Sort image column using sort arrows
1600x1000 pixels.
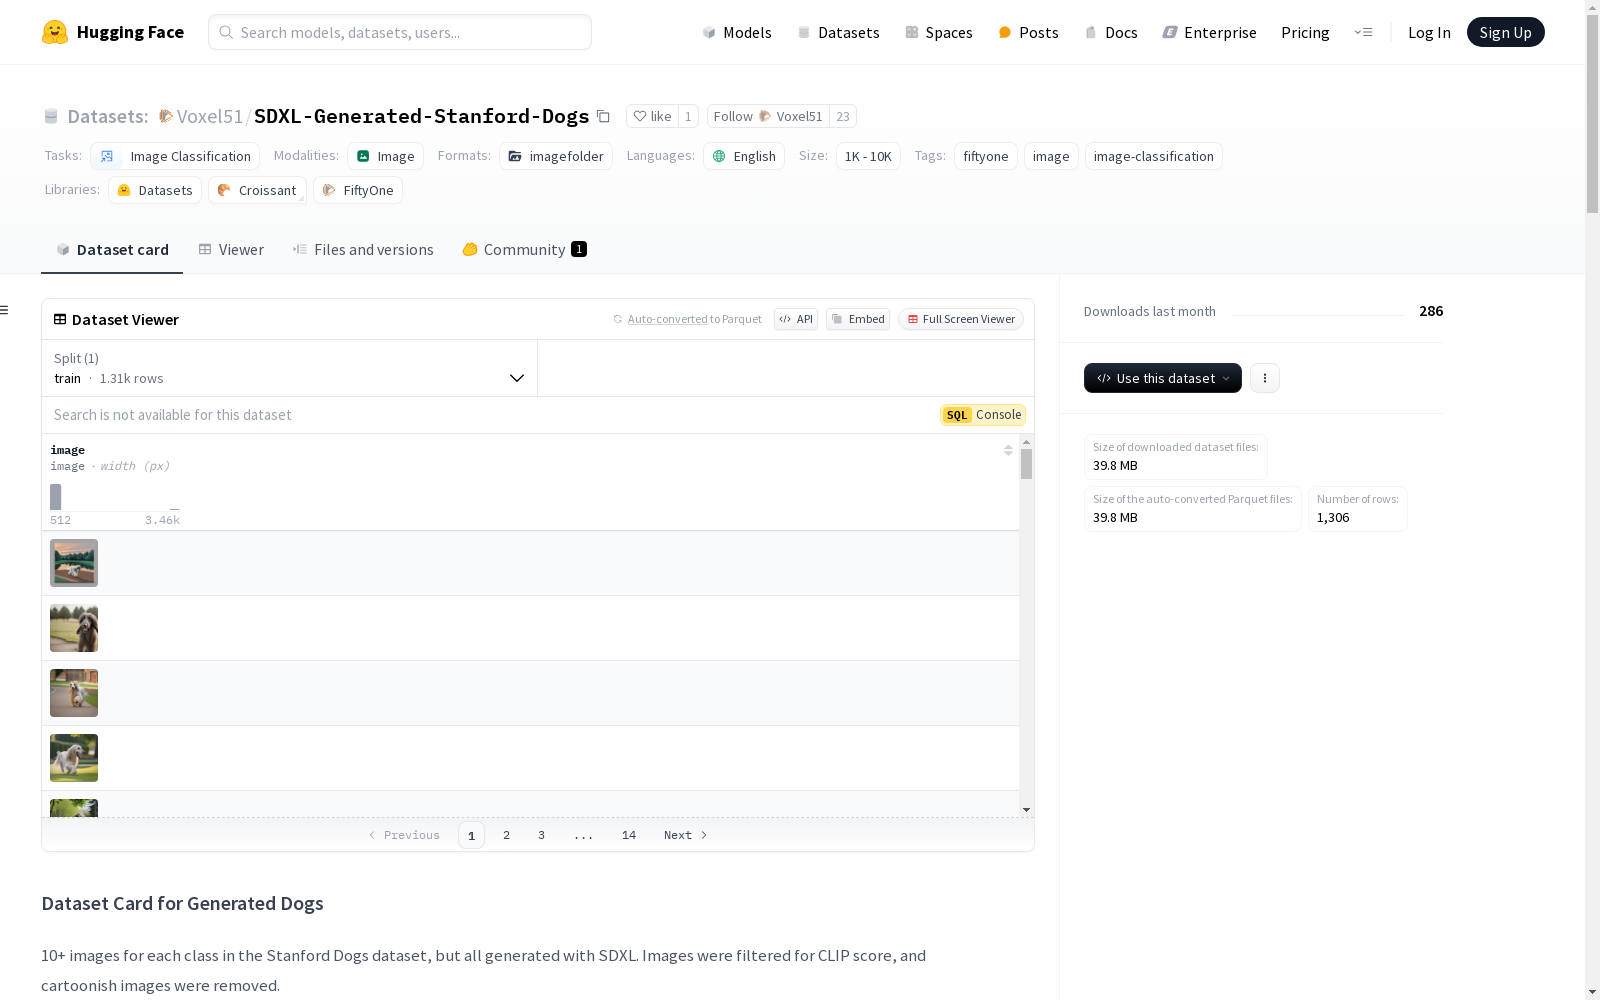tap(1008, 451)
